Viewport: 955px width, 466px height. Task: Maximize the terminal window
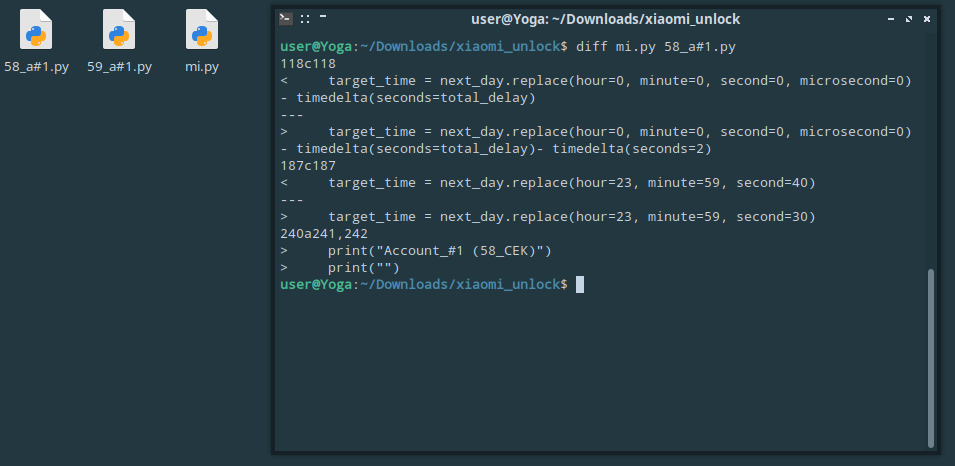pos(909,19)
